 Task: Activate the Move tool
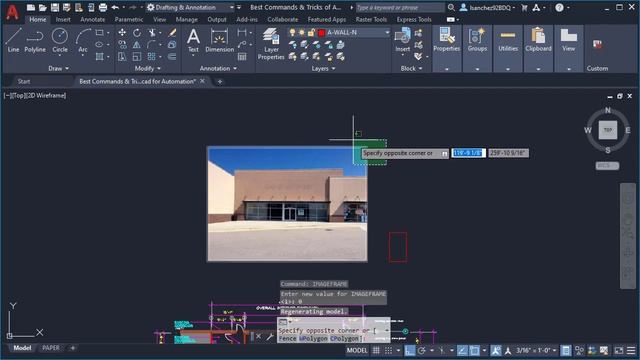pos(122,33)
